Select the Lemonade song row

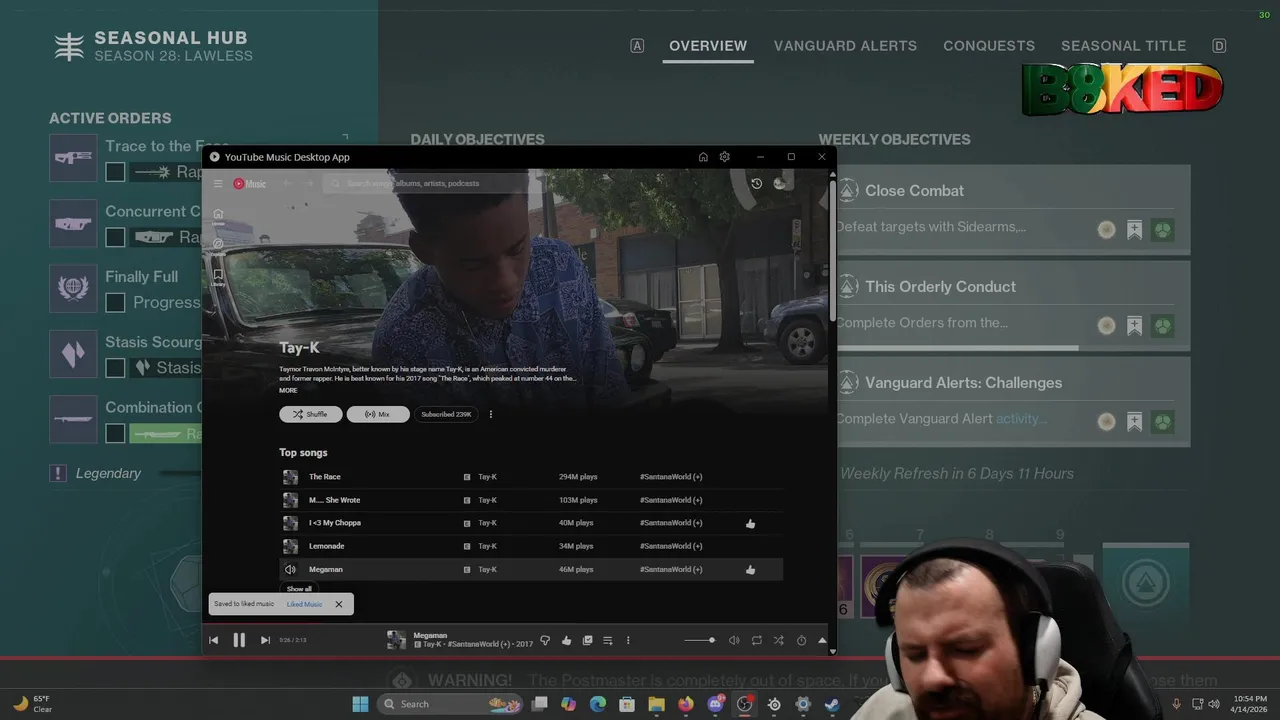[x=531, y=546]
